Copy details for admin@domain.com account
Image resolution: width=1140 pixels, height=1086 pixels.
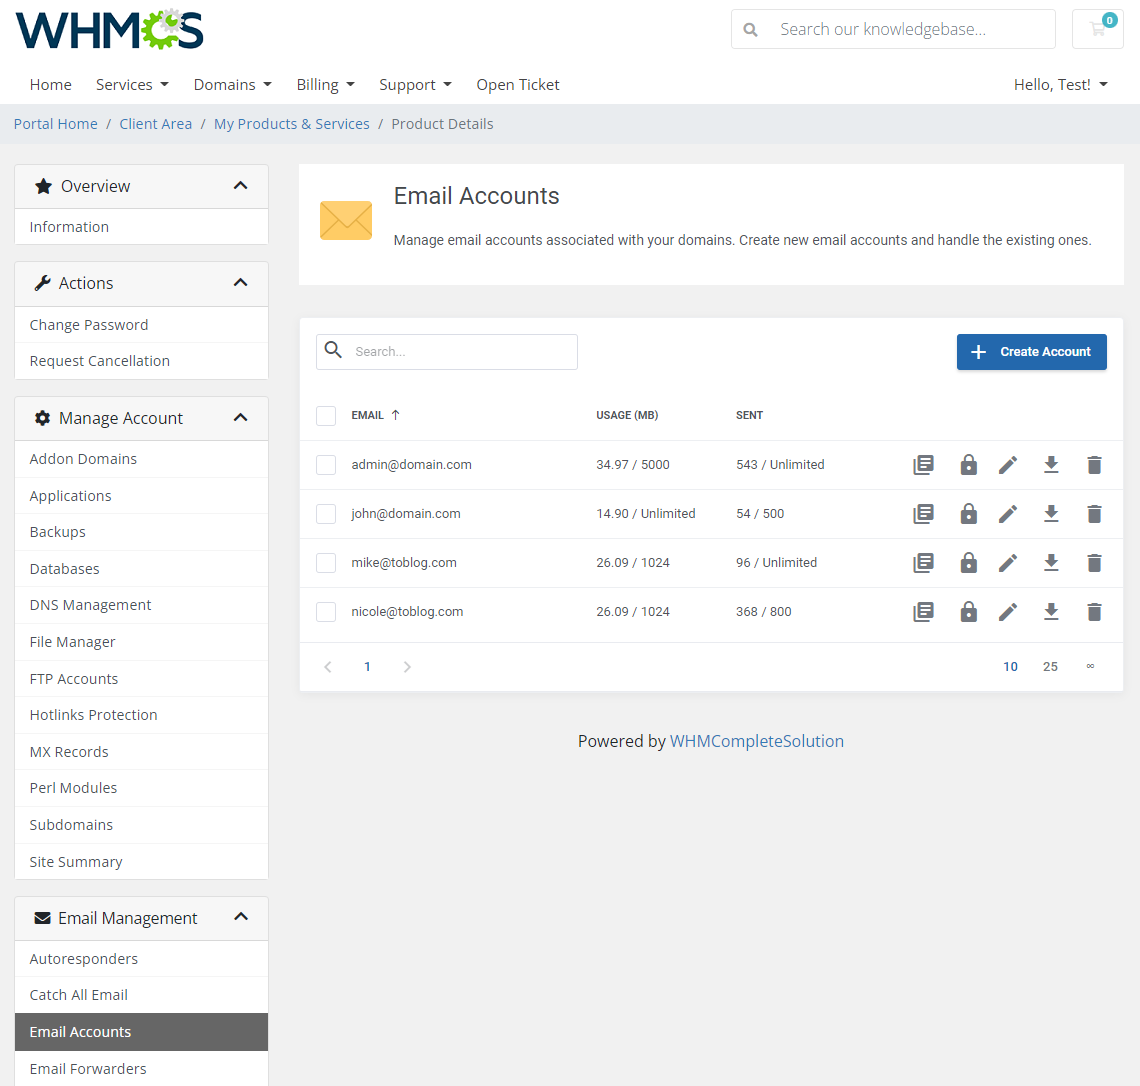pos(923,464)
